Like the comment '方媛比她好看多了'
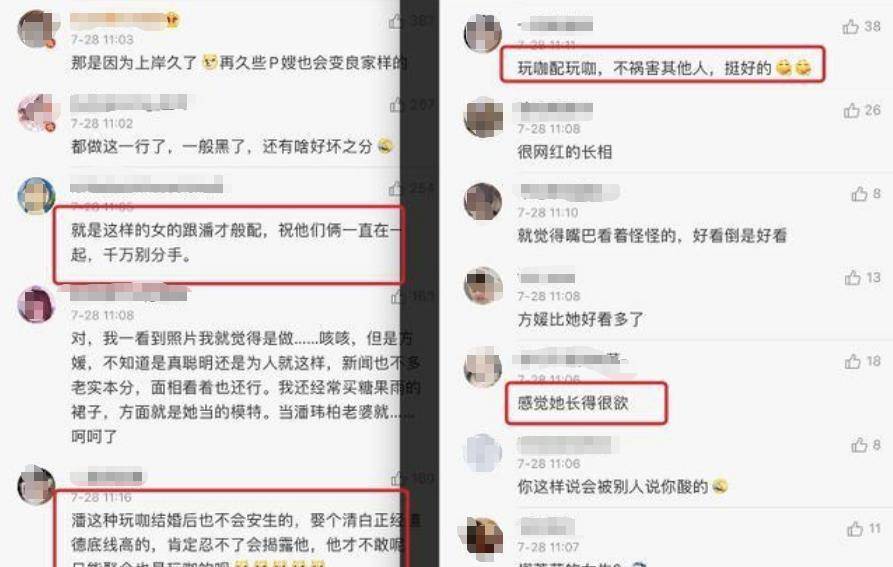The image size is (893, 567). tap(853, 277)
